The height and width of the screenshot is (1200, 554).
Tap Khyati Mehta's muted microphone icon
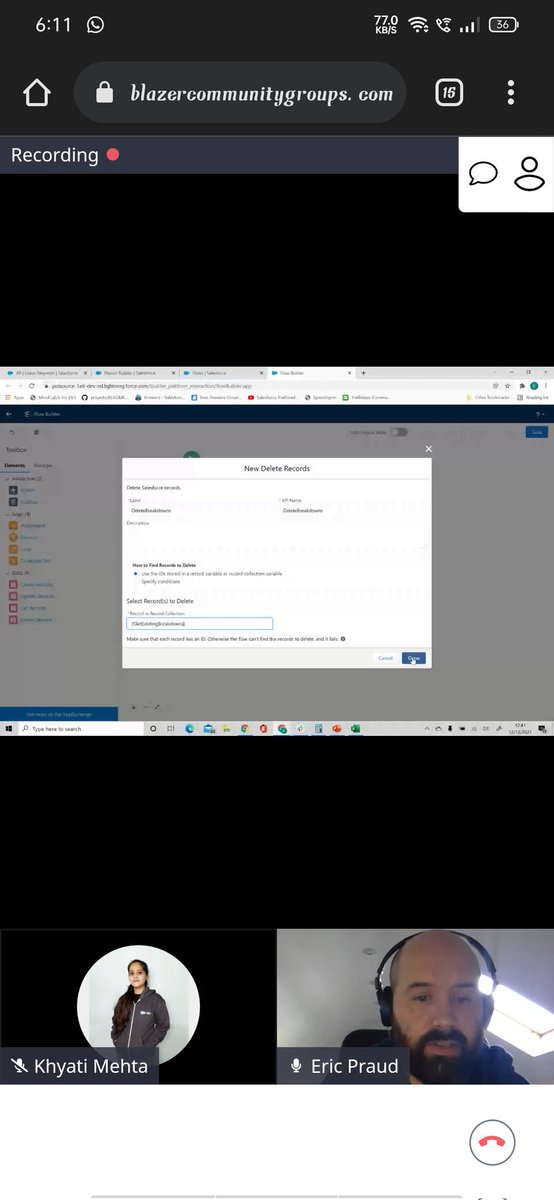(x=19, y=1066)
